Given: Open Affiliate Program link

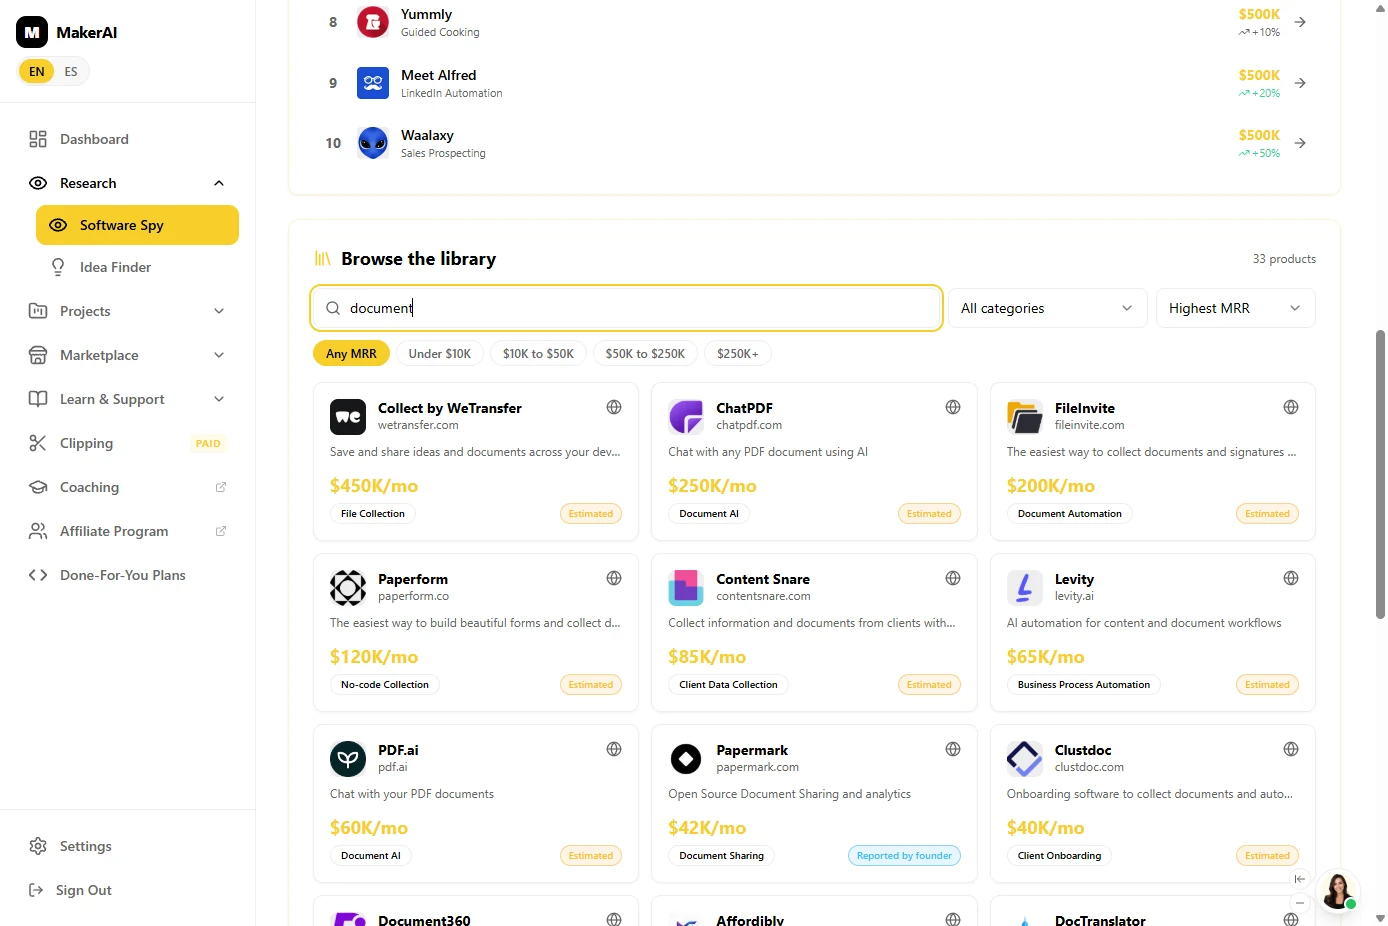Looking at the screenshot, I should [128, 531].
